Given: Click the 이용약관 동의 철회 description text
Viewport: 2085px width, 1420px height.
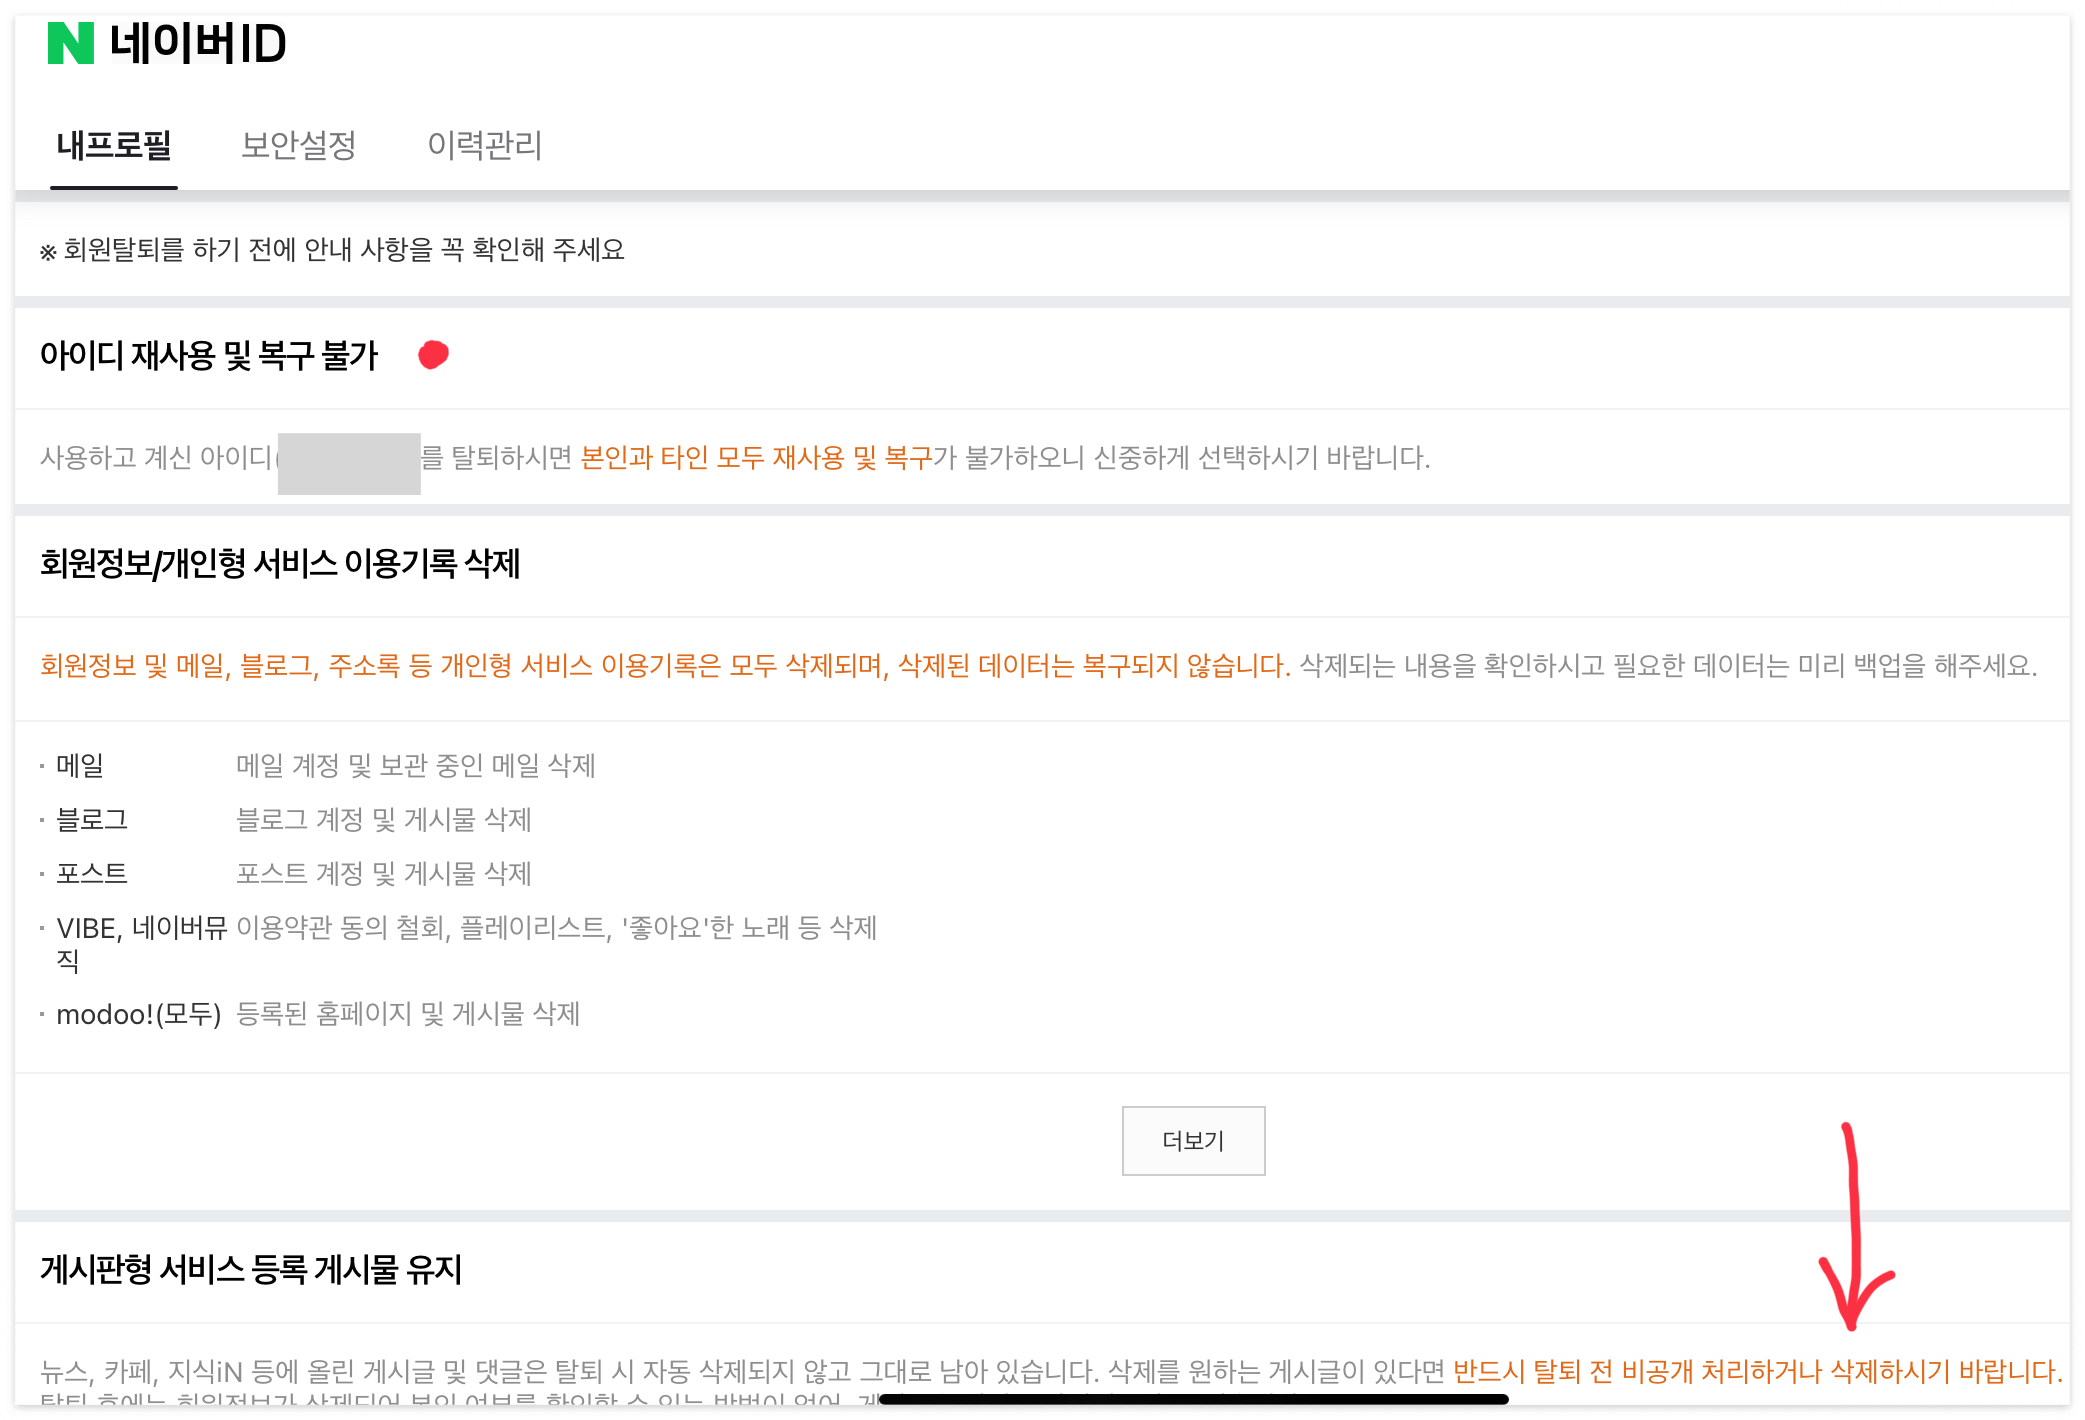Looking at the screenshot, I should coord(557,928).
